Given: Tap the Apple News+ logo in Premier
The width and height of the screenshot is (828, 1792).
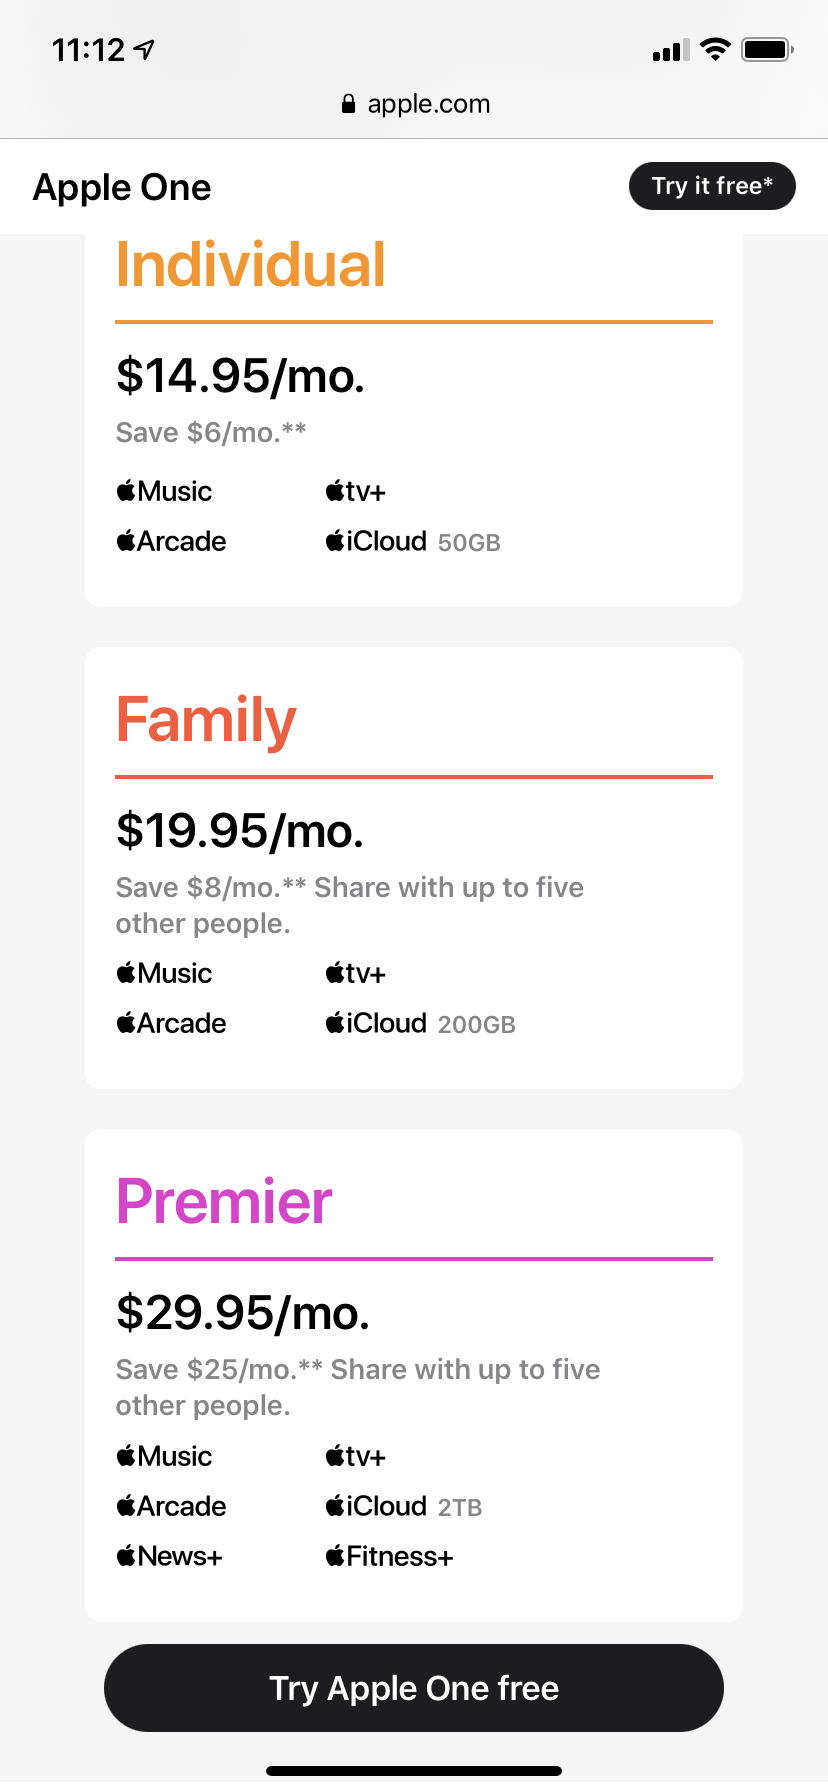Looking at the screenshot, I should (x=170, y=1556).
